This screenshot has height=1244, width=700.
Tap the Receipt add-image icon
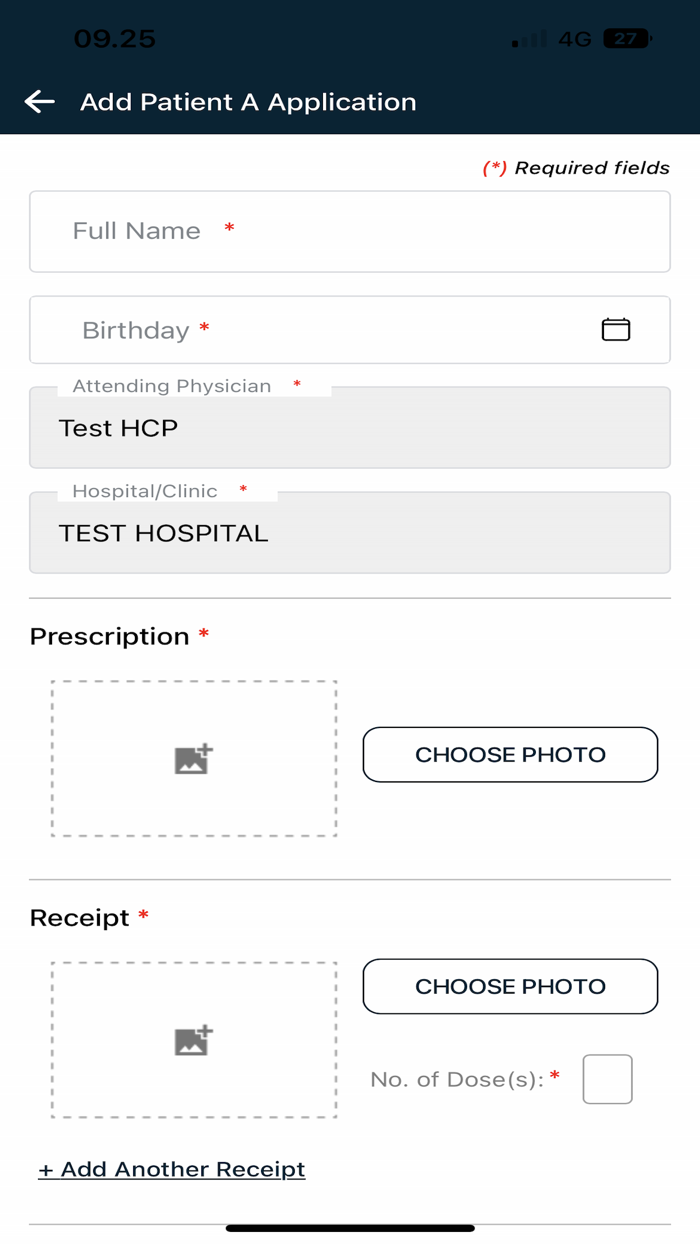coord(194,1040)
